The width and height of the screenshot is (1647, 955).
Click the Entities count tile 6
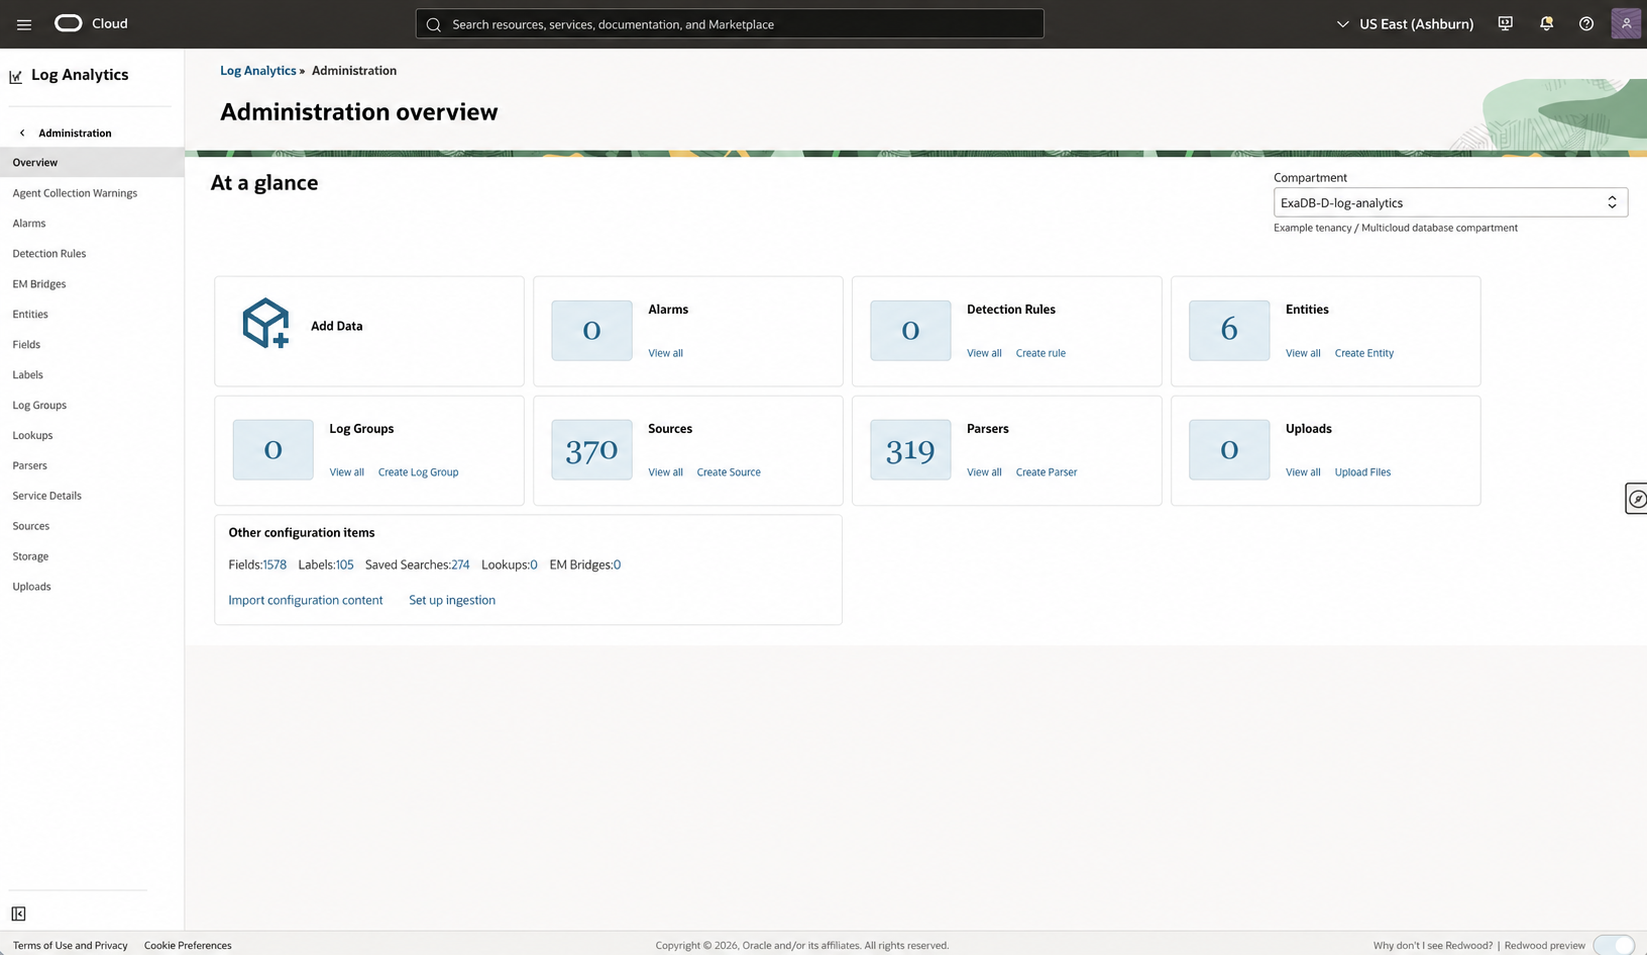pyautogui.click(x=1229, y=331)
